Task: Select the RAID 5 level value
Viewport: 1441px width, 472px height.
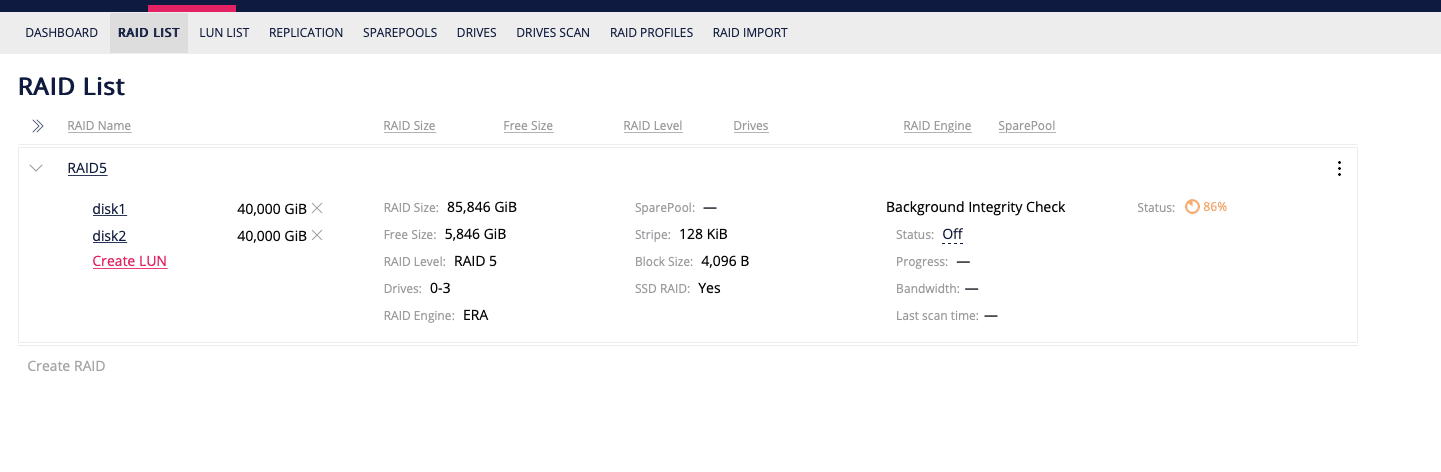Action: coord(475,261)
